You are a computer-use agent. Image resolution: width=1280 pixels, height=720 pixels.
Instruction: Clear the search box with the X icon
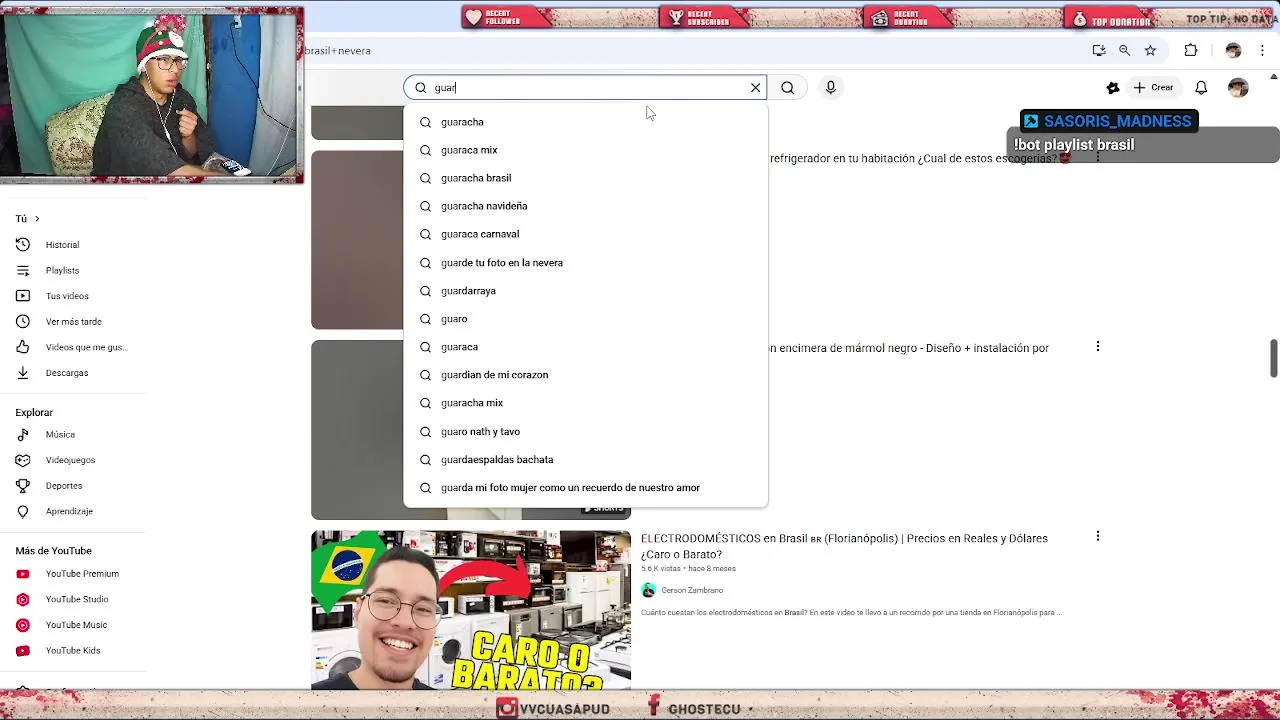click(755, 88)
